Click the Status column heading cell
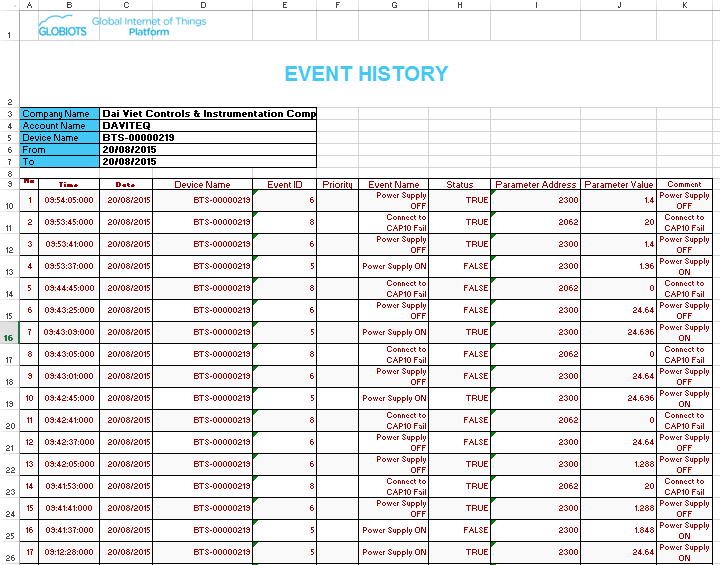Screen dimensions: 720x565 460,184
